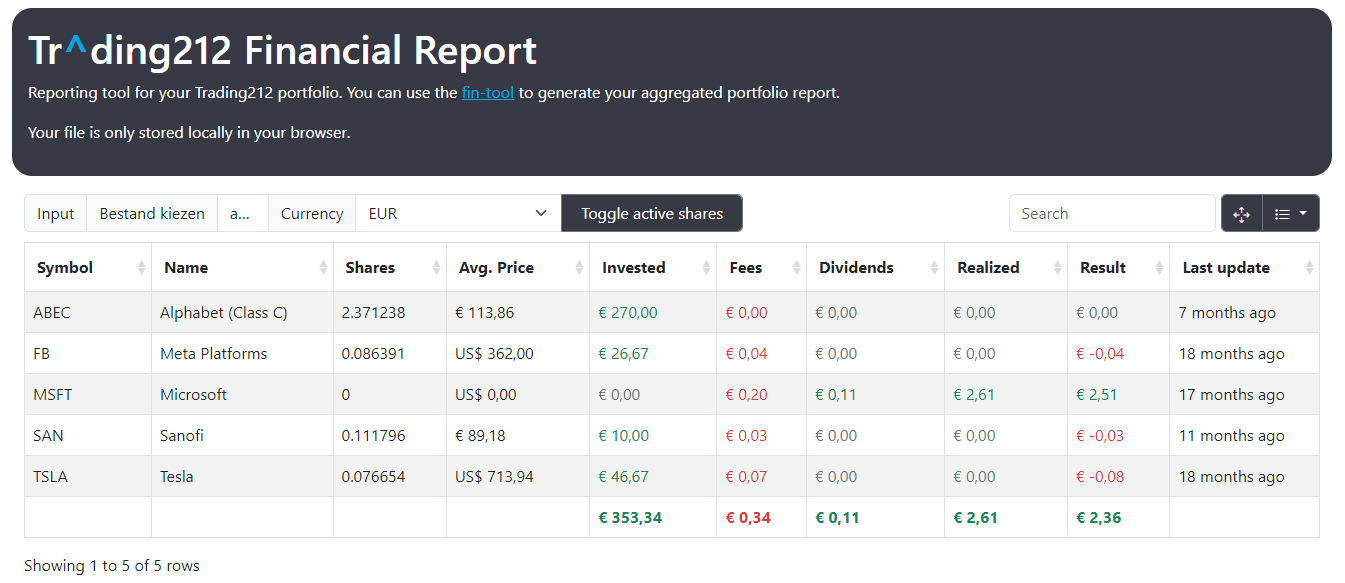This screenshot has width=1345, height=583.
Task: Sort by Last update column arrows
Action: click(x=1309, y=268)
